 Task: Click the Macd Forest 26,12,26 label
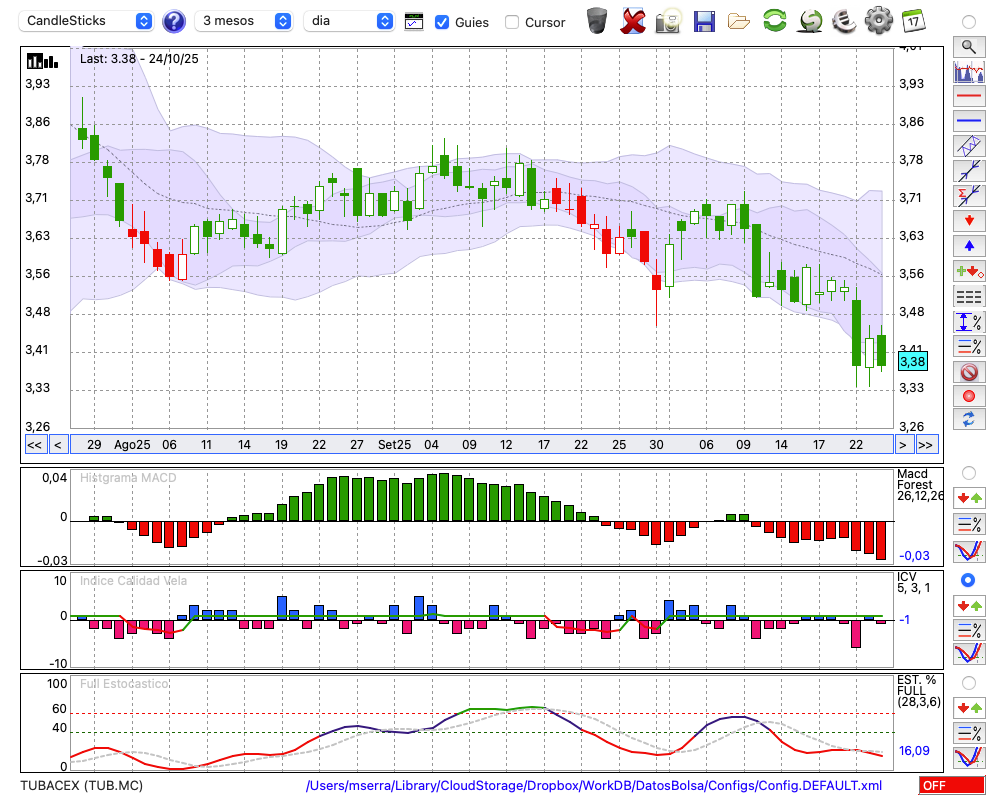(919, 485)
